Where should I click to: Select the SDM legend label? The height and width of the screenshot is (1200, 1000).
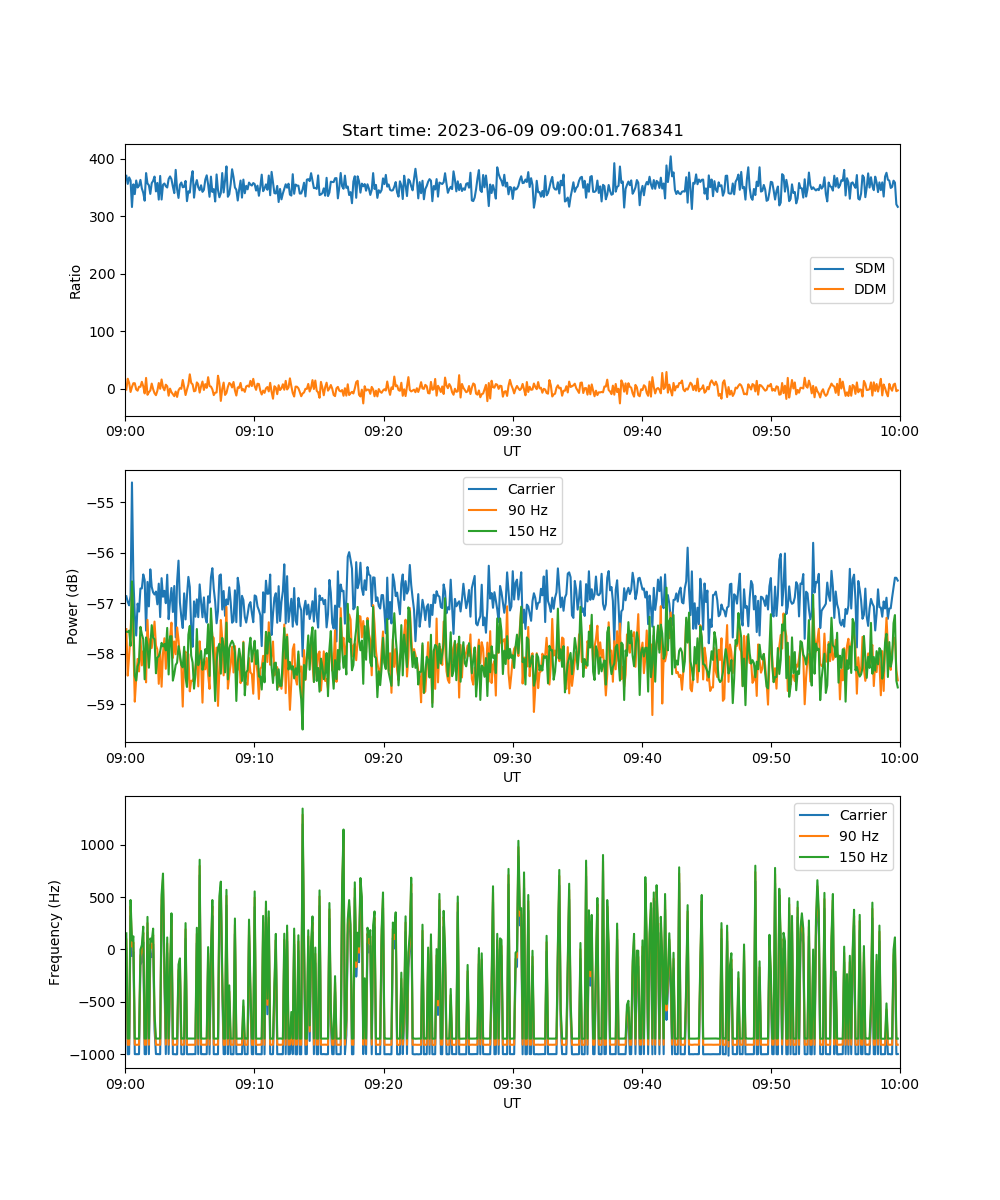[868, 269]
